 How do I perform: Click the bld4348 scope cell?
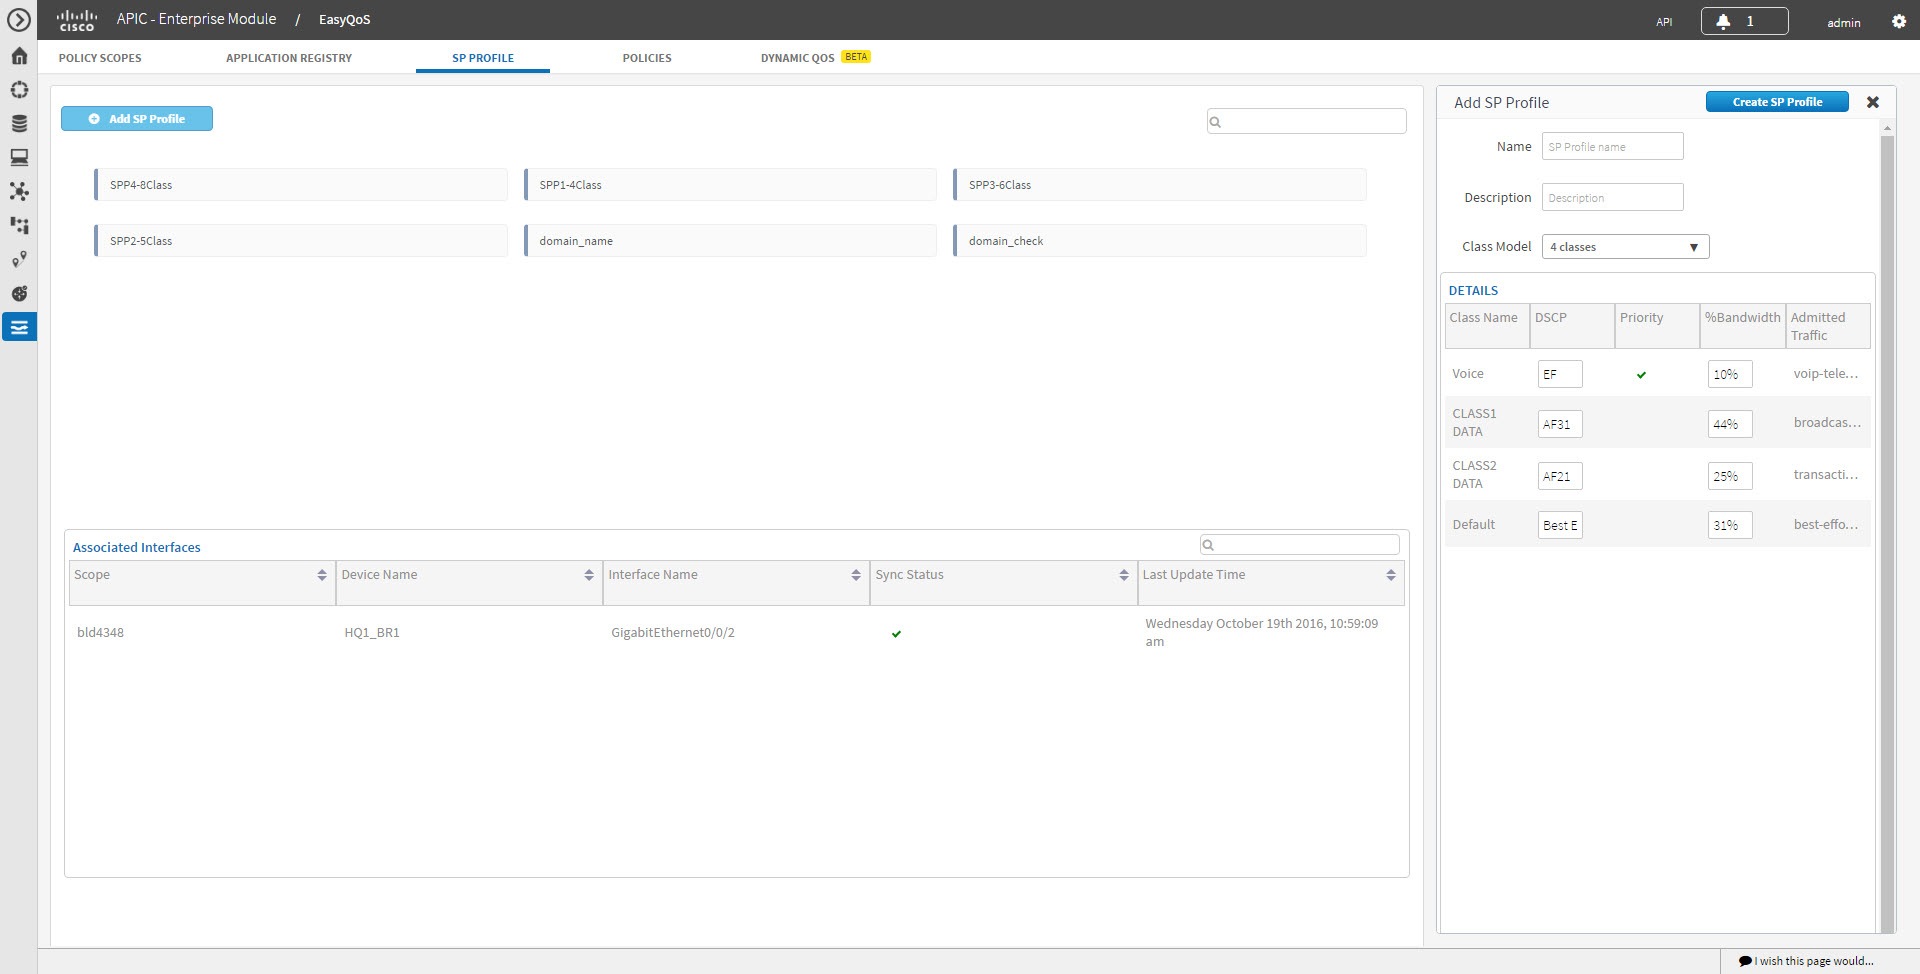(100, 632)
